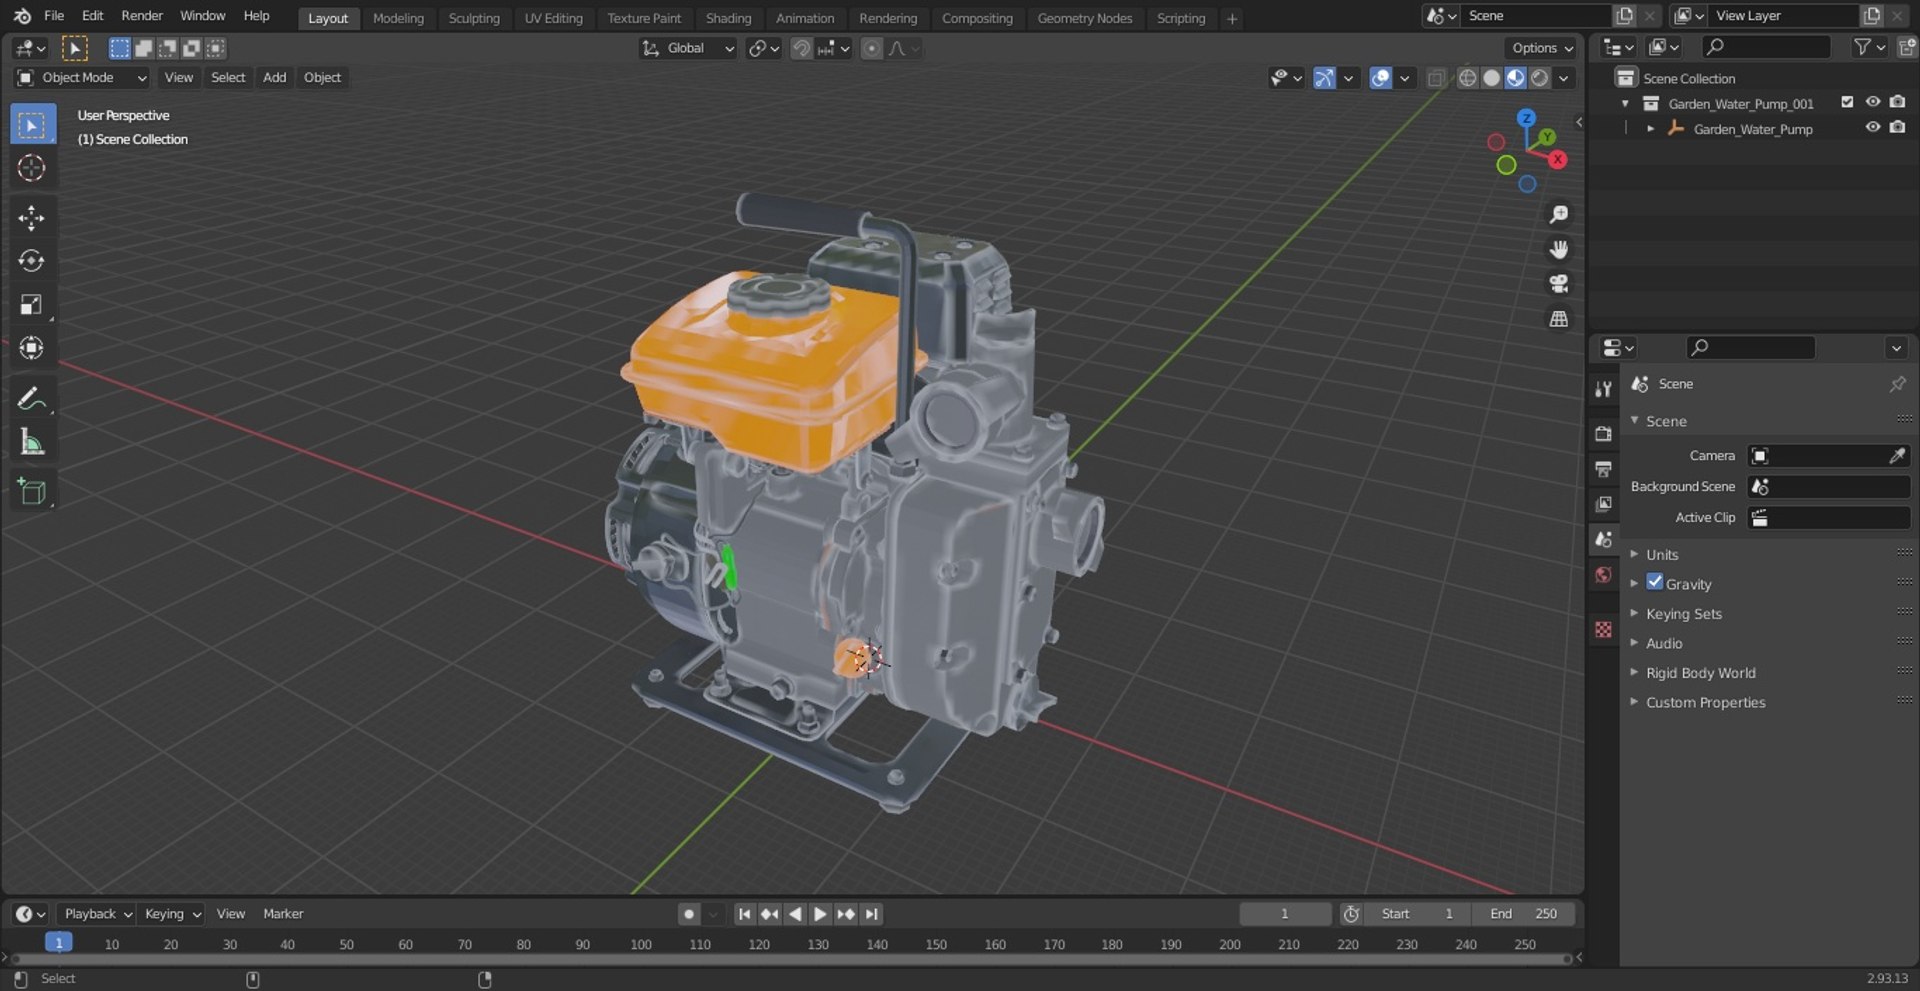The width and height of the screenshot is (1920, 991).
Task: Open the Output properties tab
Action: click(x=1604, y=469)
